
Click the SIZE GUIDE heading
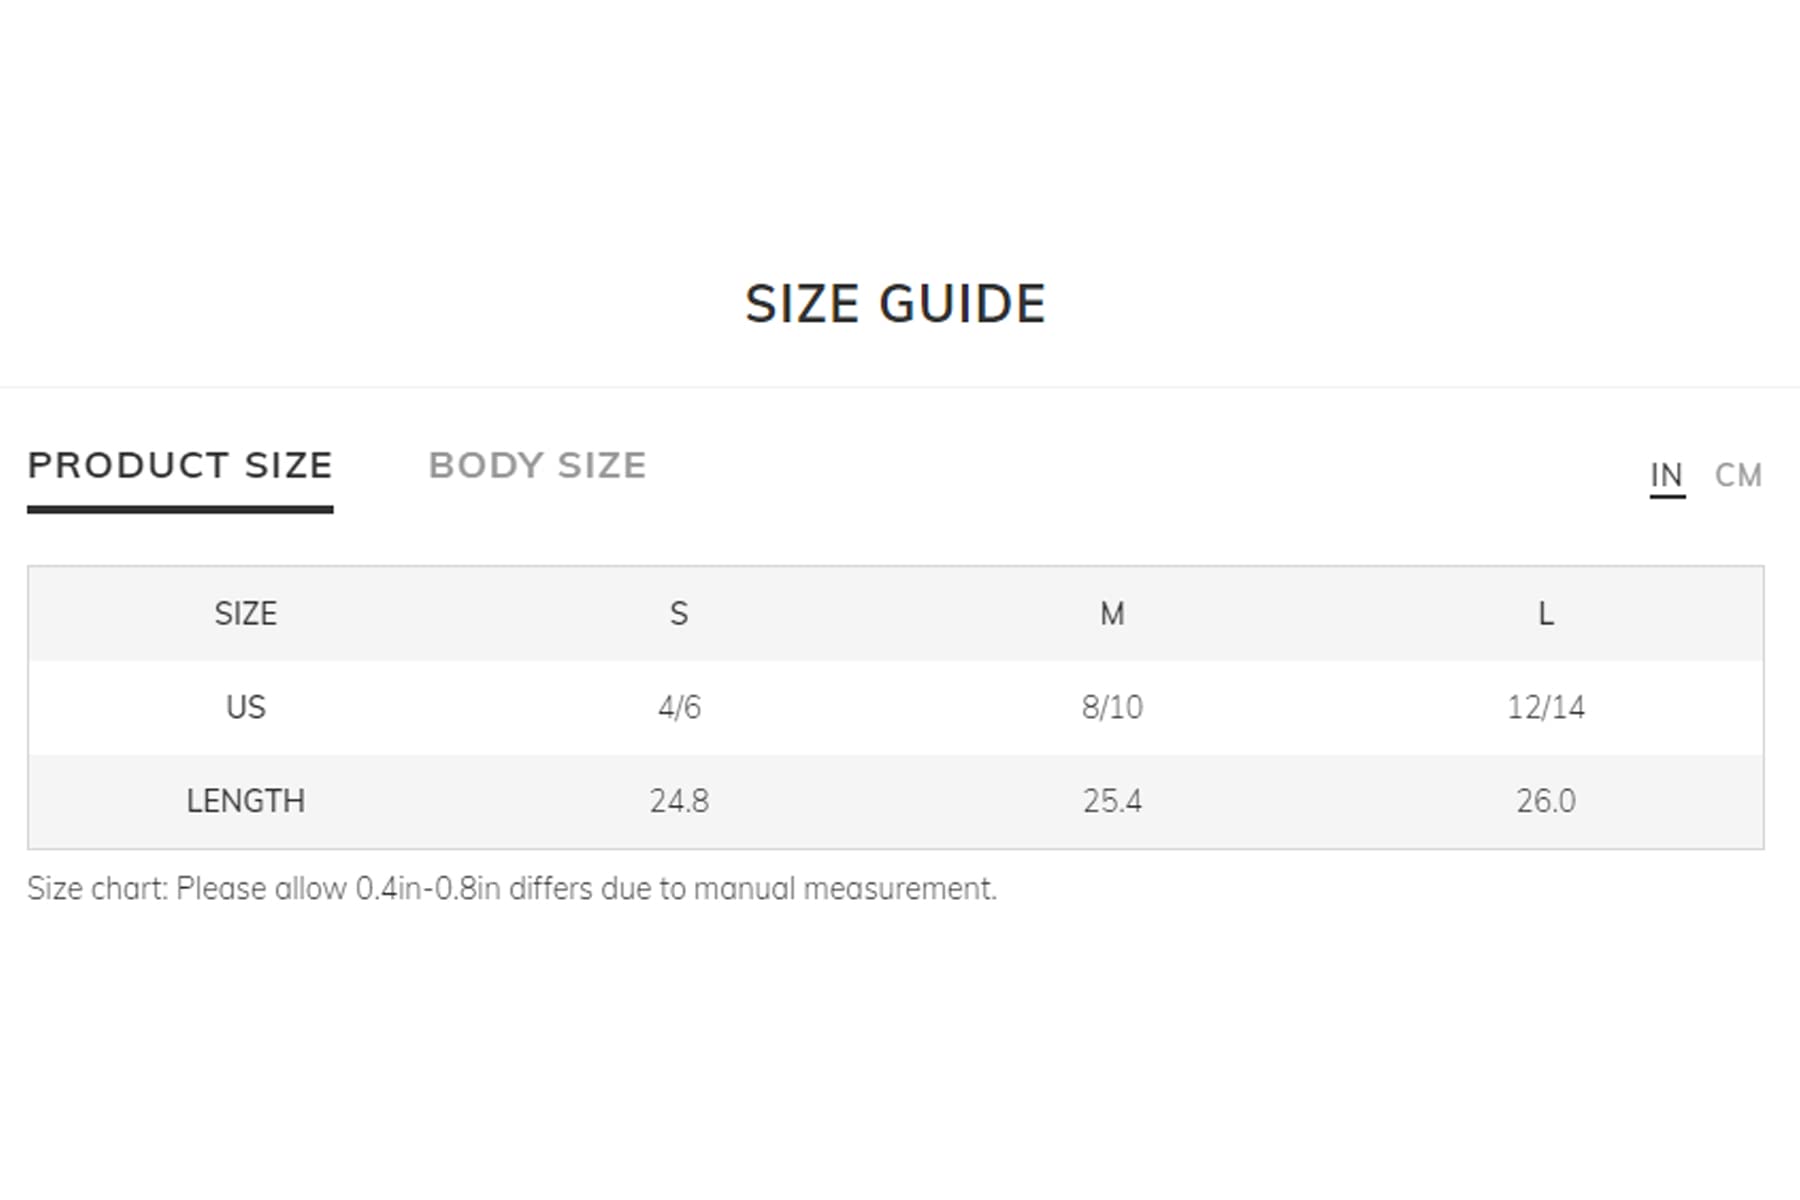pos(895,304)
